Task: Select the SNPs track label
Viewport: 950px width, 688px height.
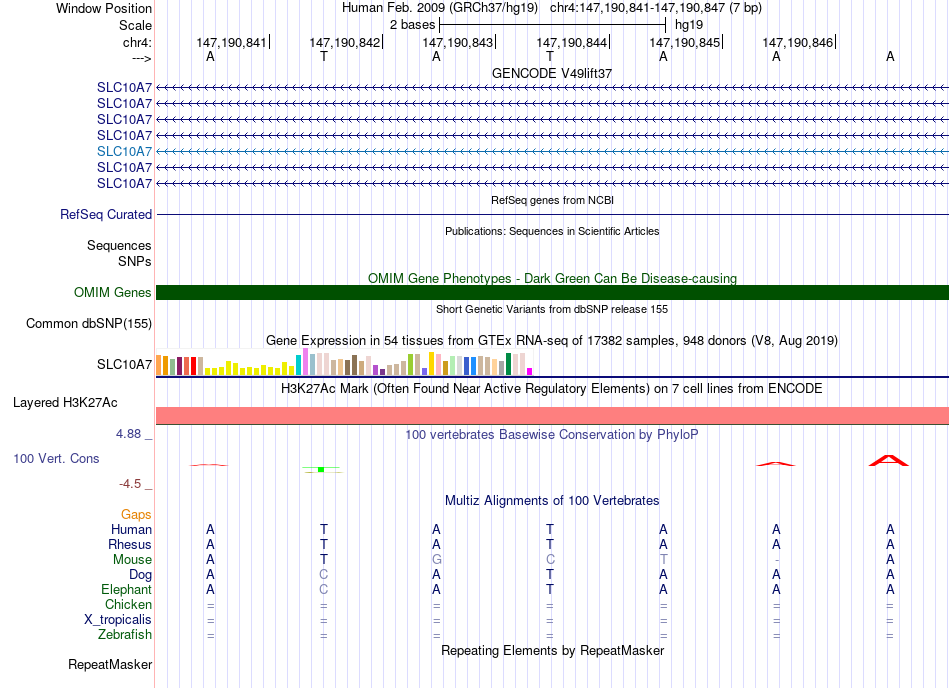Action: pyautogui.click(x=135, y=261)
